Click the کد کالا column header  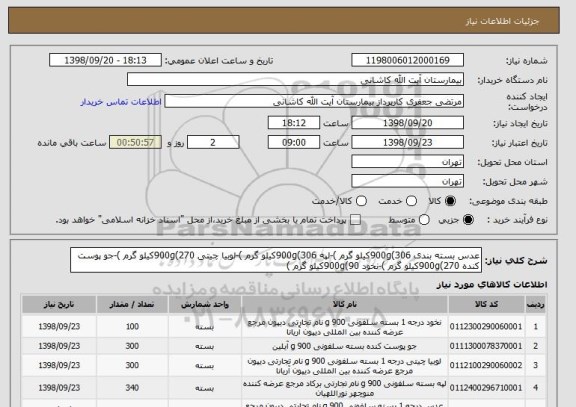point(486,305)
